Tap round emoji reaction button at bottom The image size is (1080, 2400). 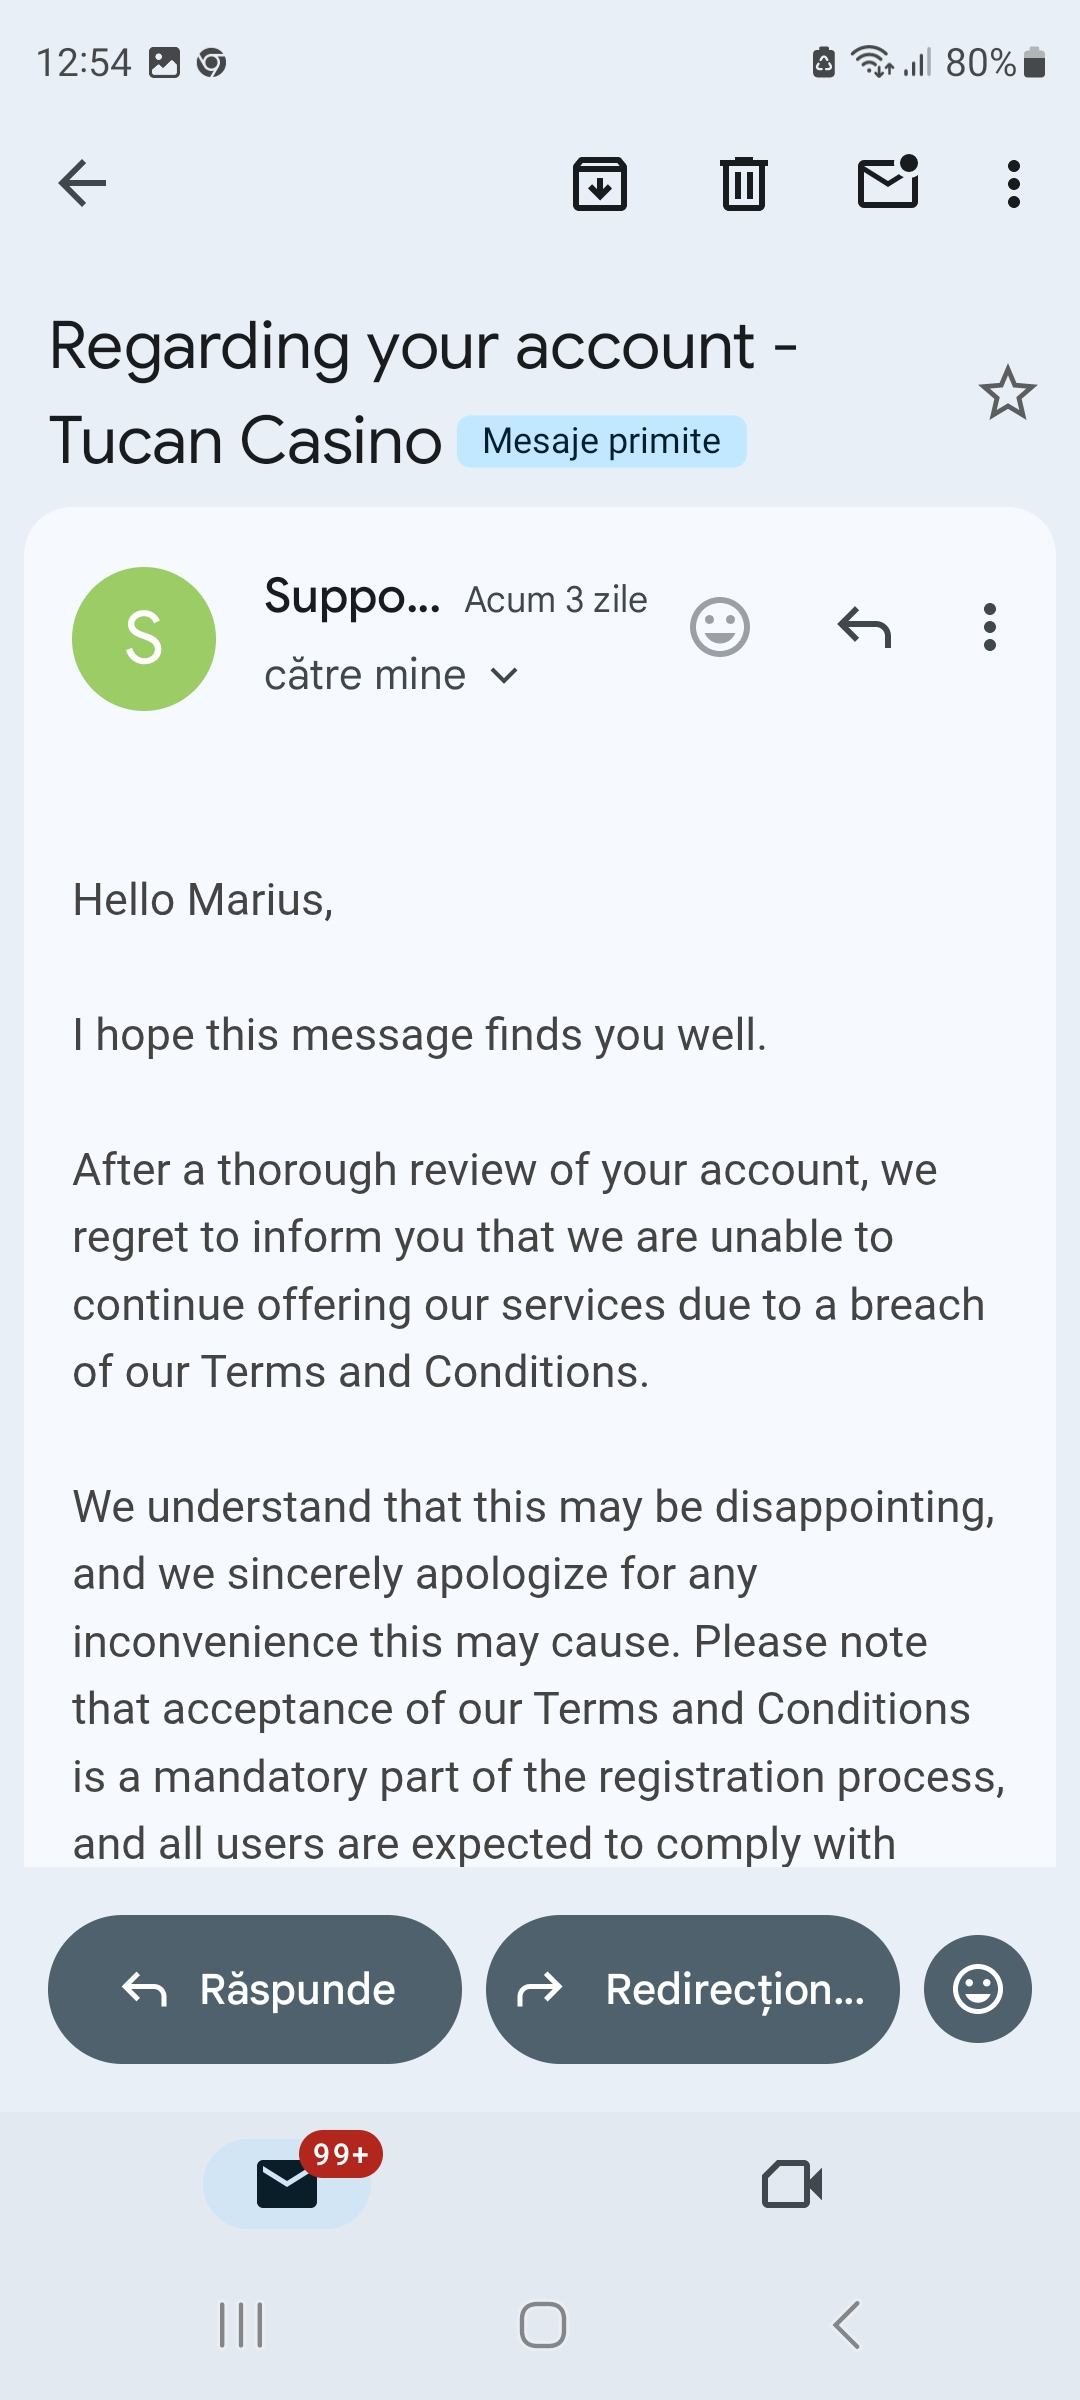(977, 1989)
